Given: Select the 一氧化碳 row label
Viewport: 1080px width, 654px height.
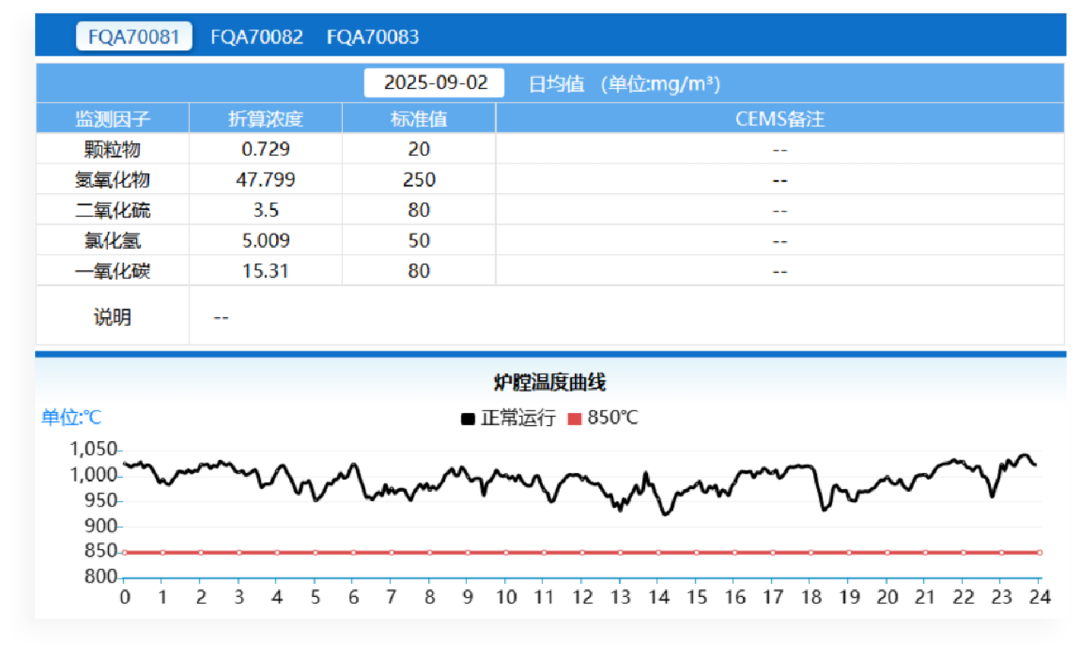Looking at the screenshot, I should tap(112, 271).
